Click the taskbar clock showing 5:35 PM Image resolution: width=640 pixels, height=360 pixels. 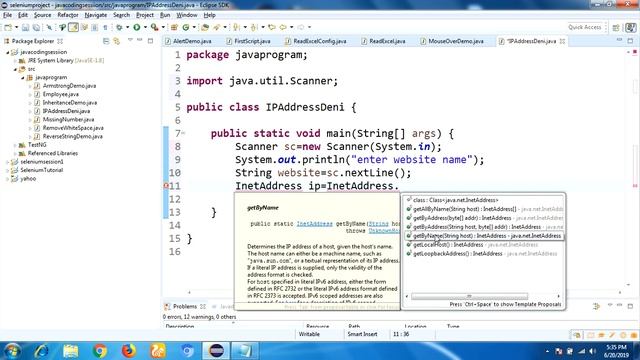click(616, 351)
